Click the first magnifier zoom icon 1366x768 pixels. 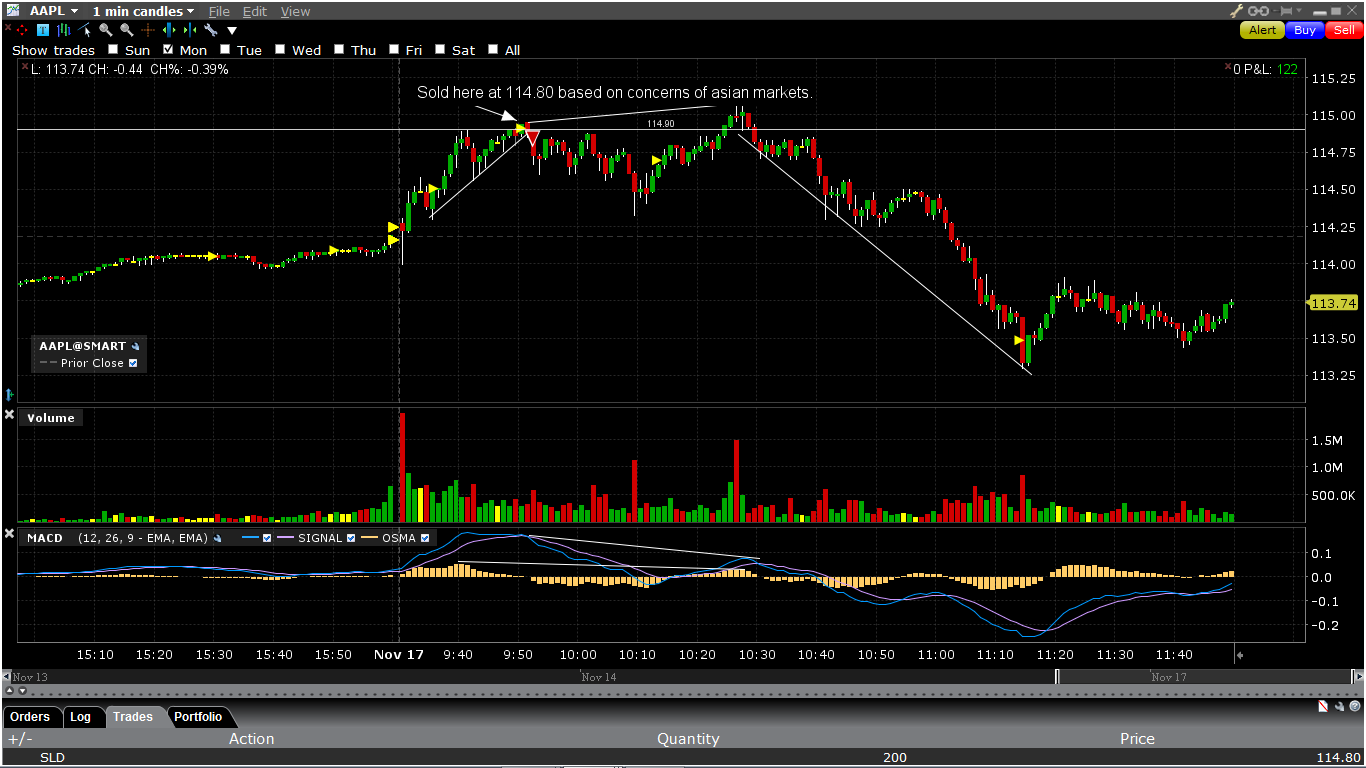[106, 30]
